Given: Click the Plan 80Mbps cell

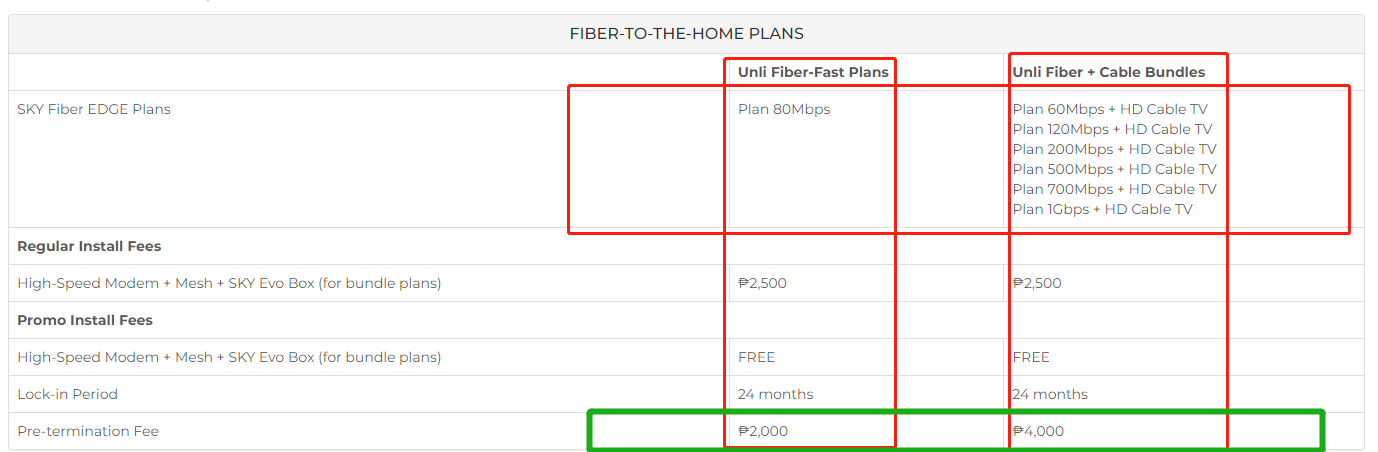Looking at the screenshot, I should tap(784, 109).
